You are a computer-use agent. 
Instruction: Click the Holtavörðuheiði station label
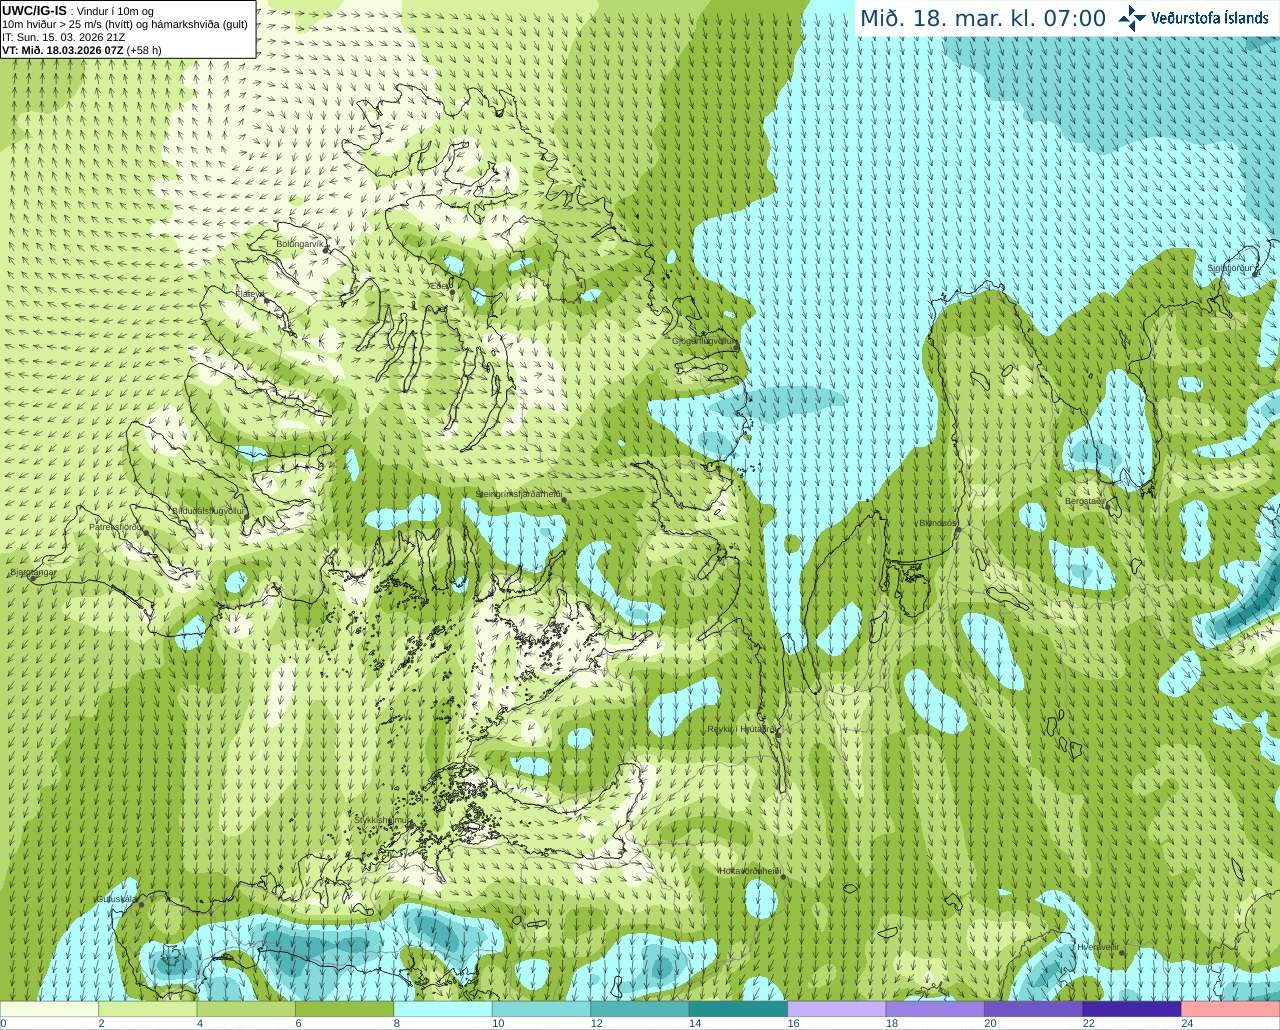tap(749, 871)
